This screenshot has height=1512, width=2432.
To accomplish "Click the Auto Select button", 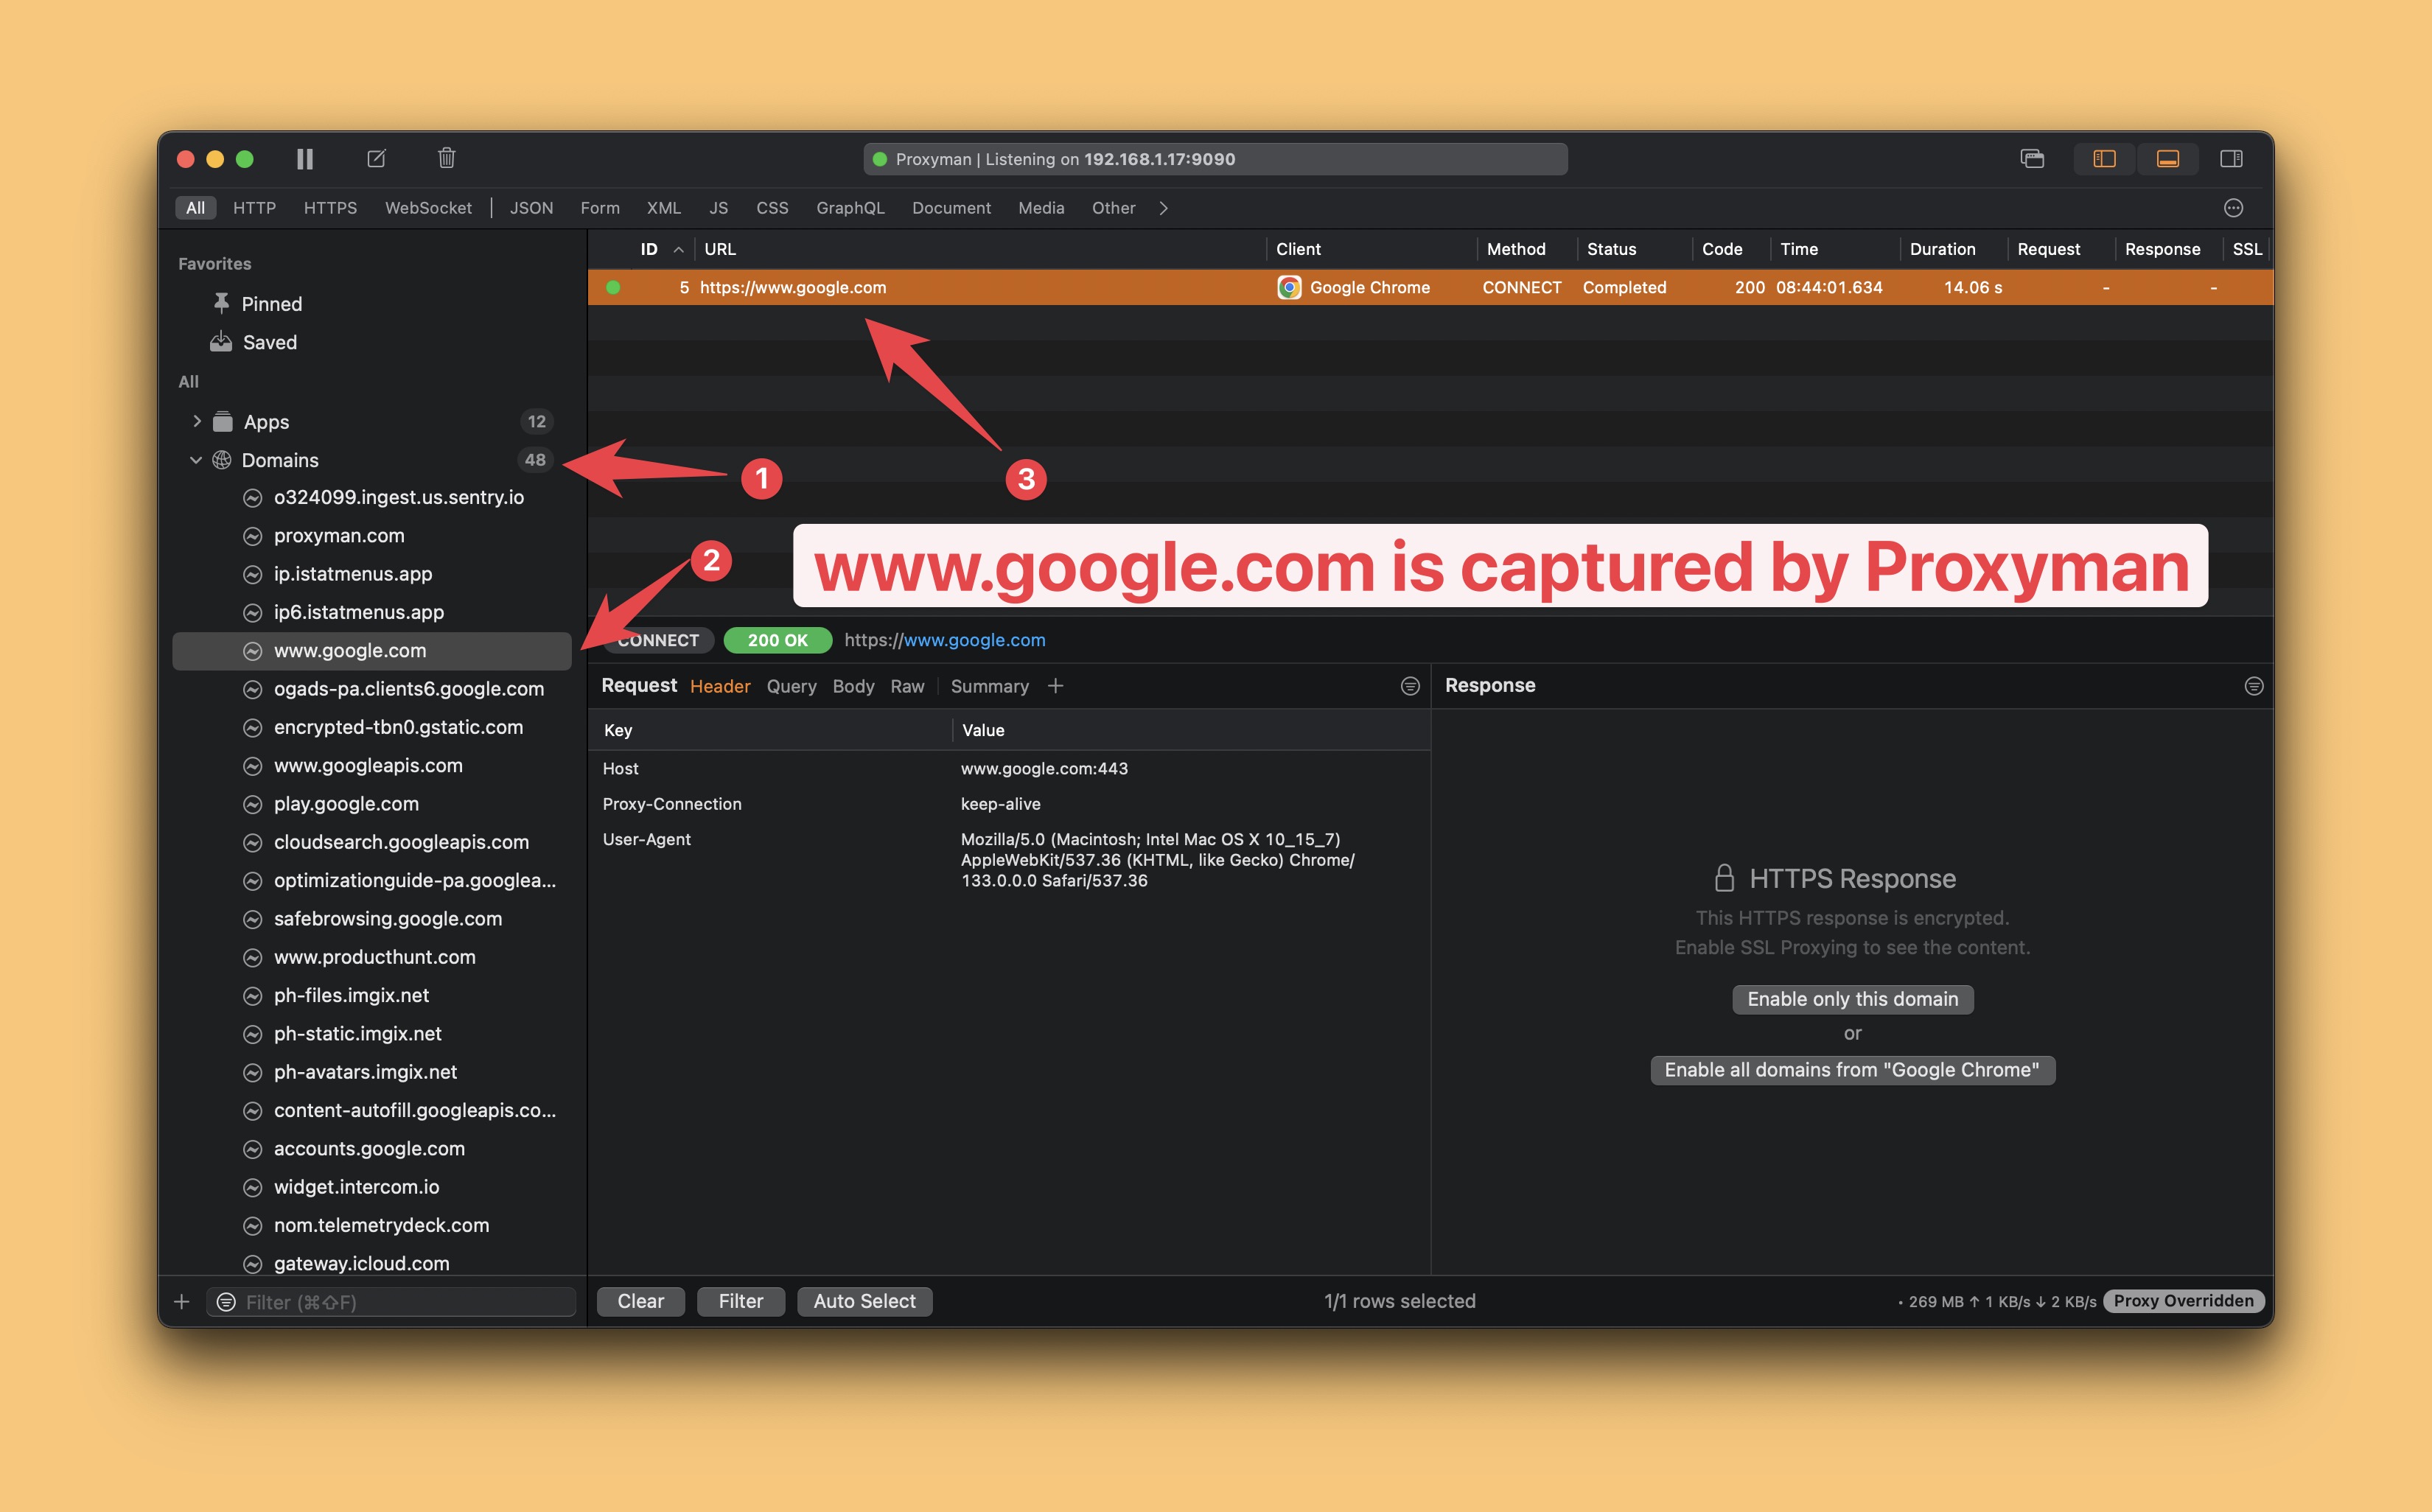I will point(864,1301).
